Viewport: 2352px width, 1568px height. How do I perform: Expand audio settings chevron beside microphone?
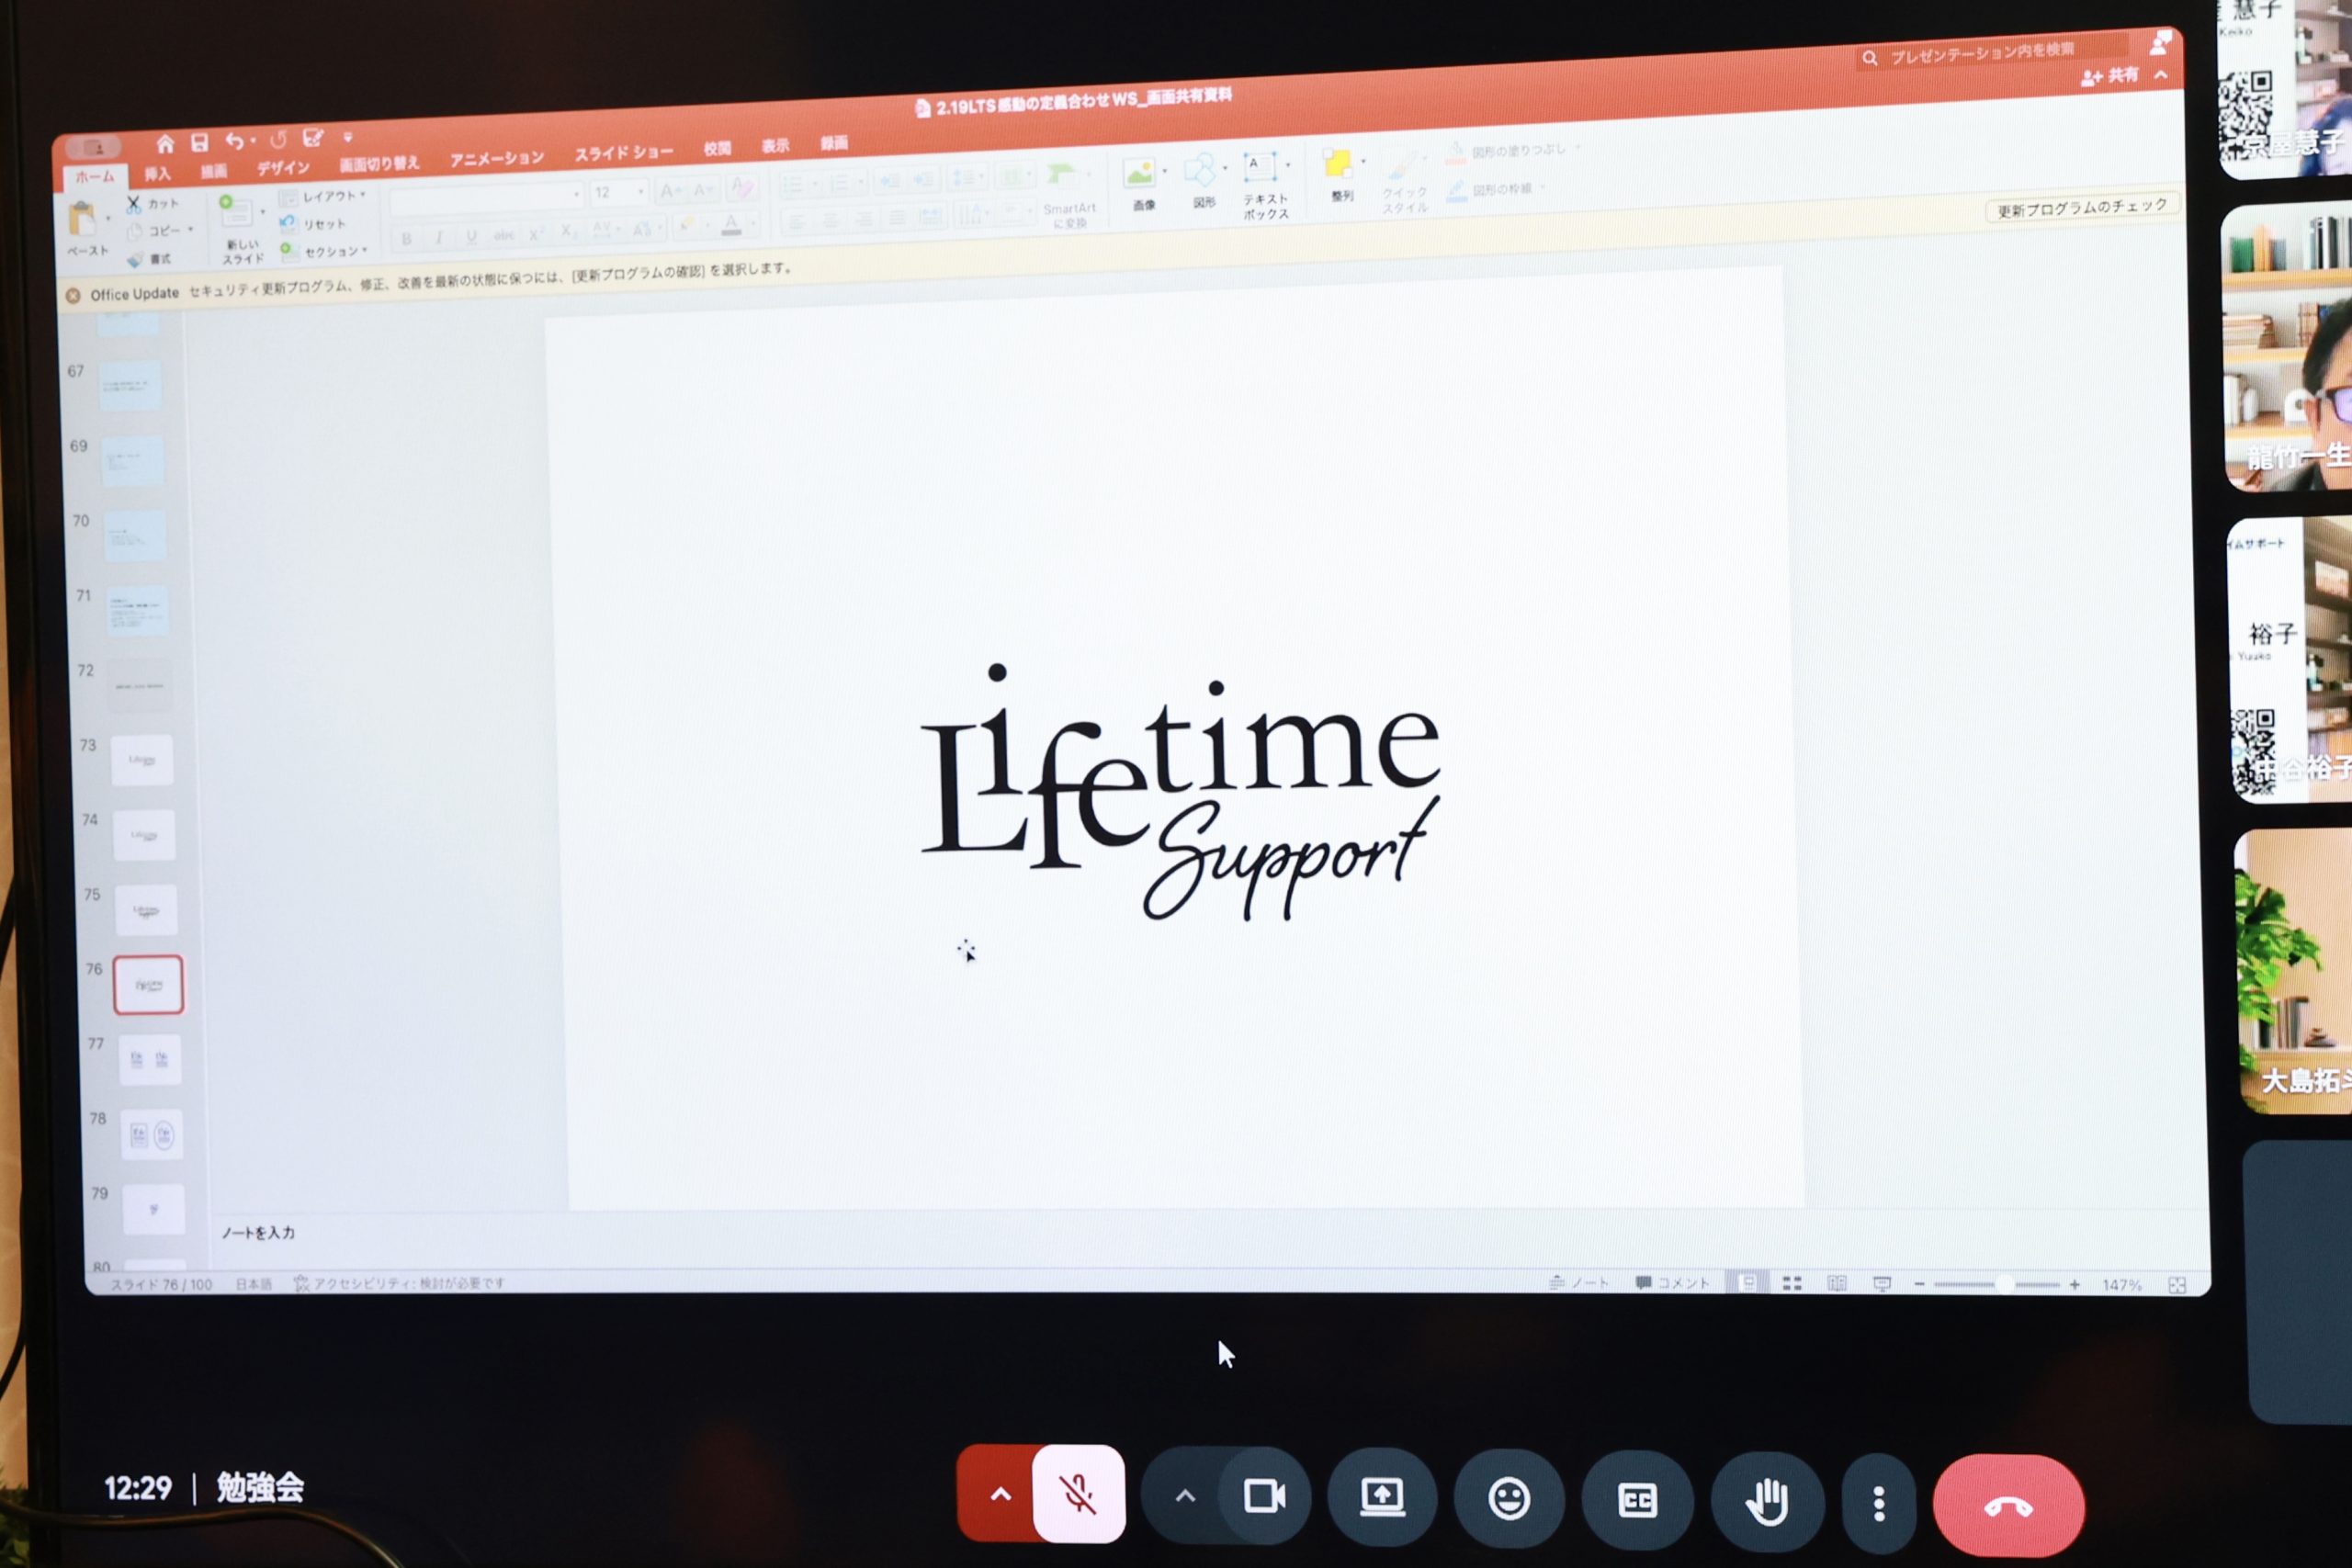pos(1000,1494)
